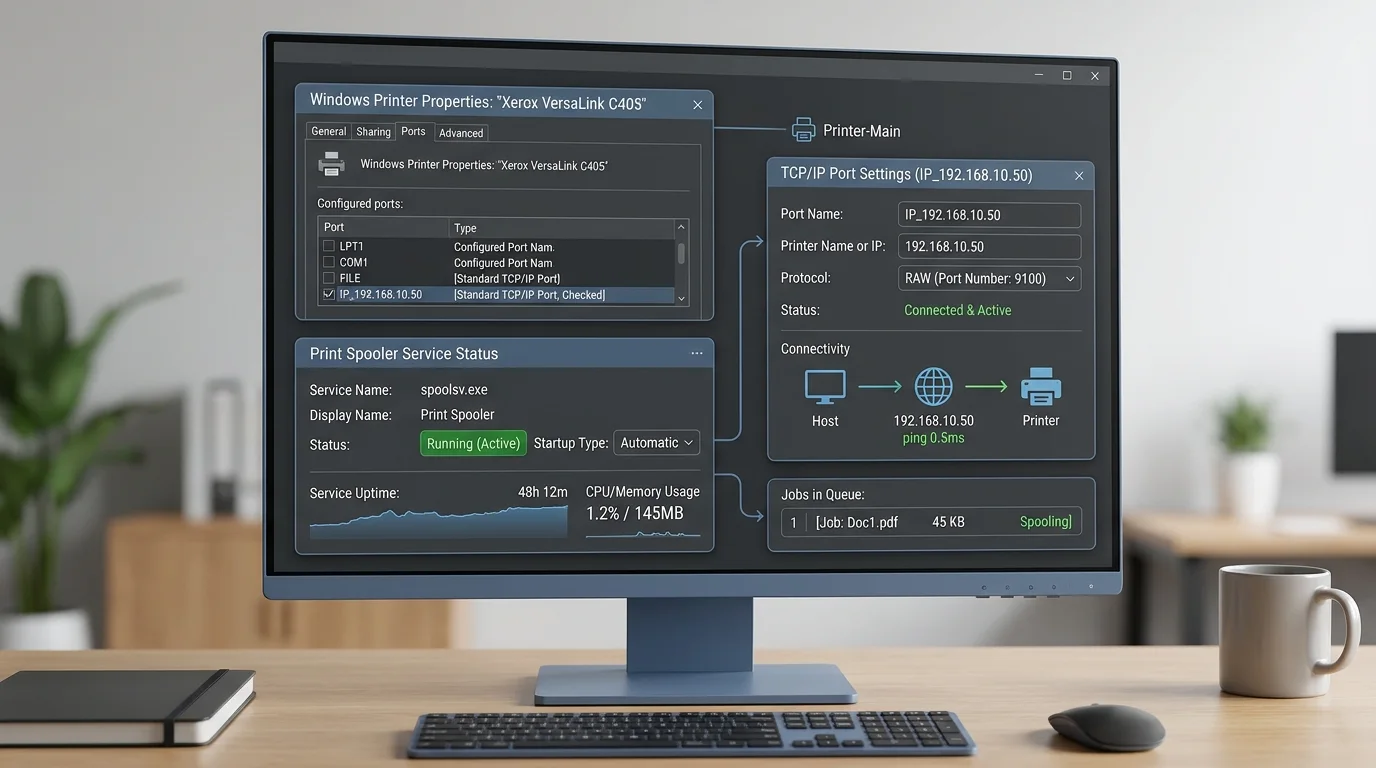
Task: Maximize the main window
Action: pos(1067,76)
